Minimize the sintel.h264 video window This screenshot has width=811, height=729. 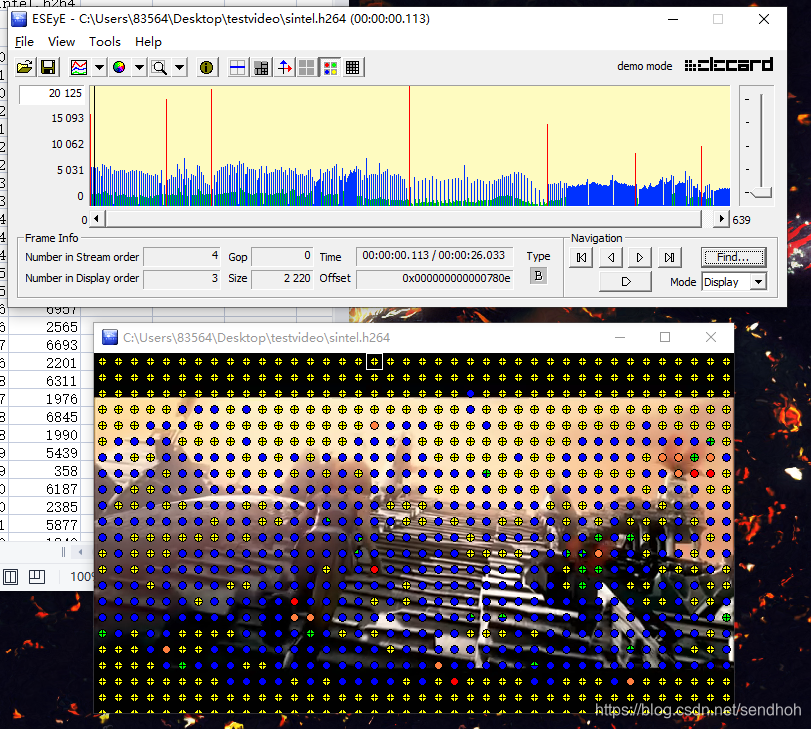pyautogui.click(x=620, y=337)
